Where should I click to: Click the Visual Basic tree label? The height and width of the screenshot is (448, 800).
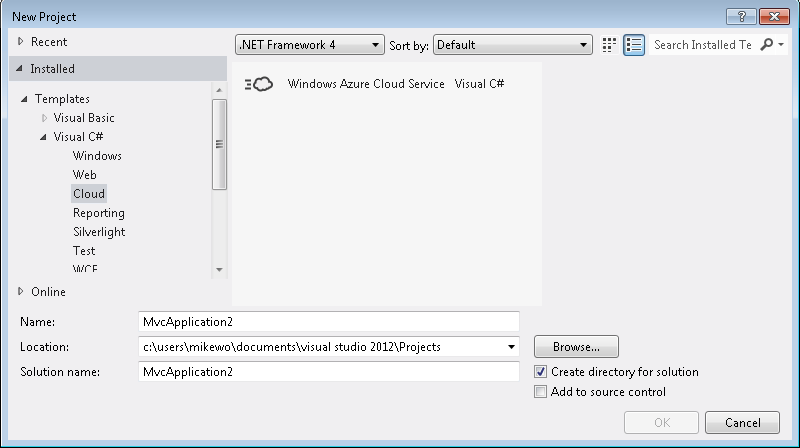(84, 118)
